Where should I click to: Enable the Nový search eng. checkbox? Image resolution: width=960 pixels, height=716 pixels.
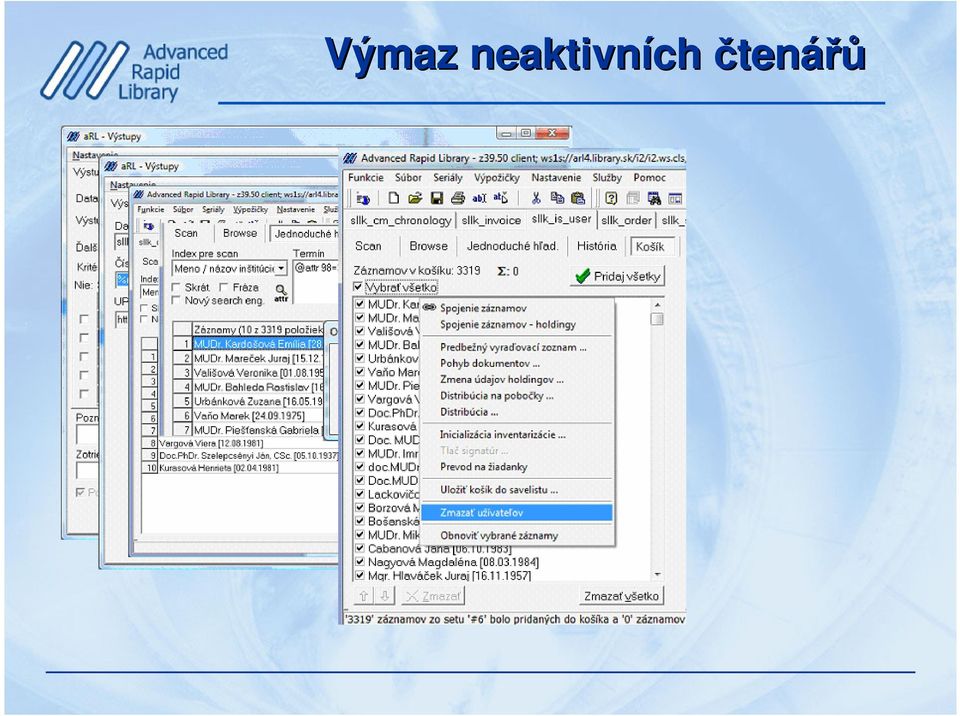click(176, 301)
